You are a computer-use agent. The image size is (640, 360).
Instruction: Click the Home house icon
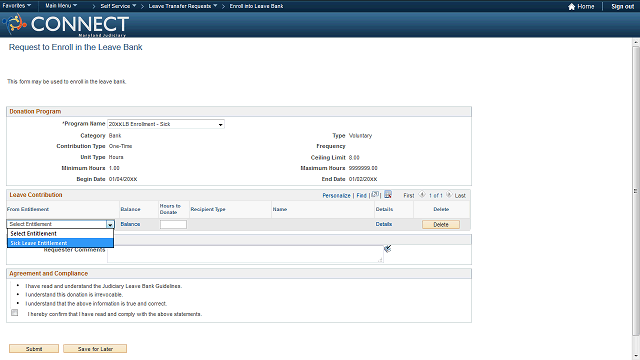571,7
